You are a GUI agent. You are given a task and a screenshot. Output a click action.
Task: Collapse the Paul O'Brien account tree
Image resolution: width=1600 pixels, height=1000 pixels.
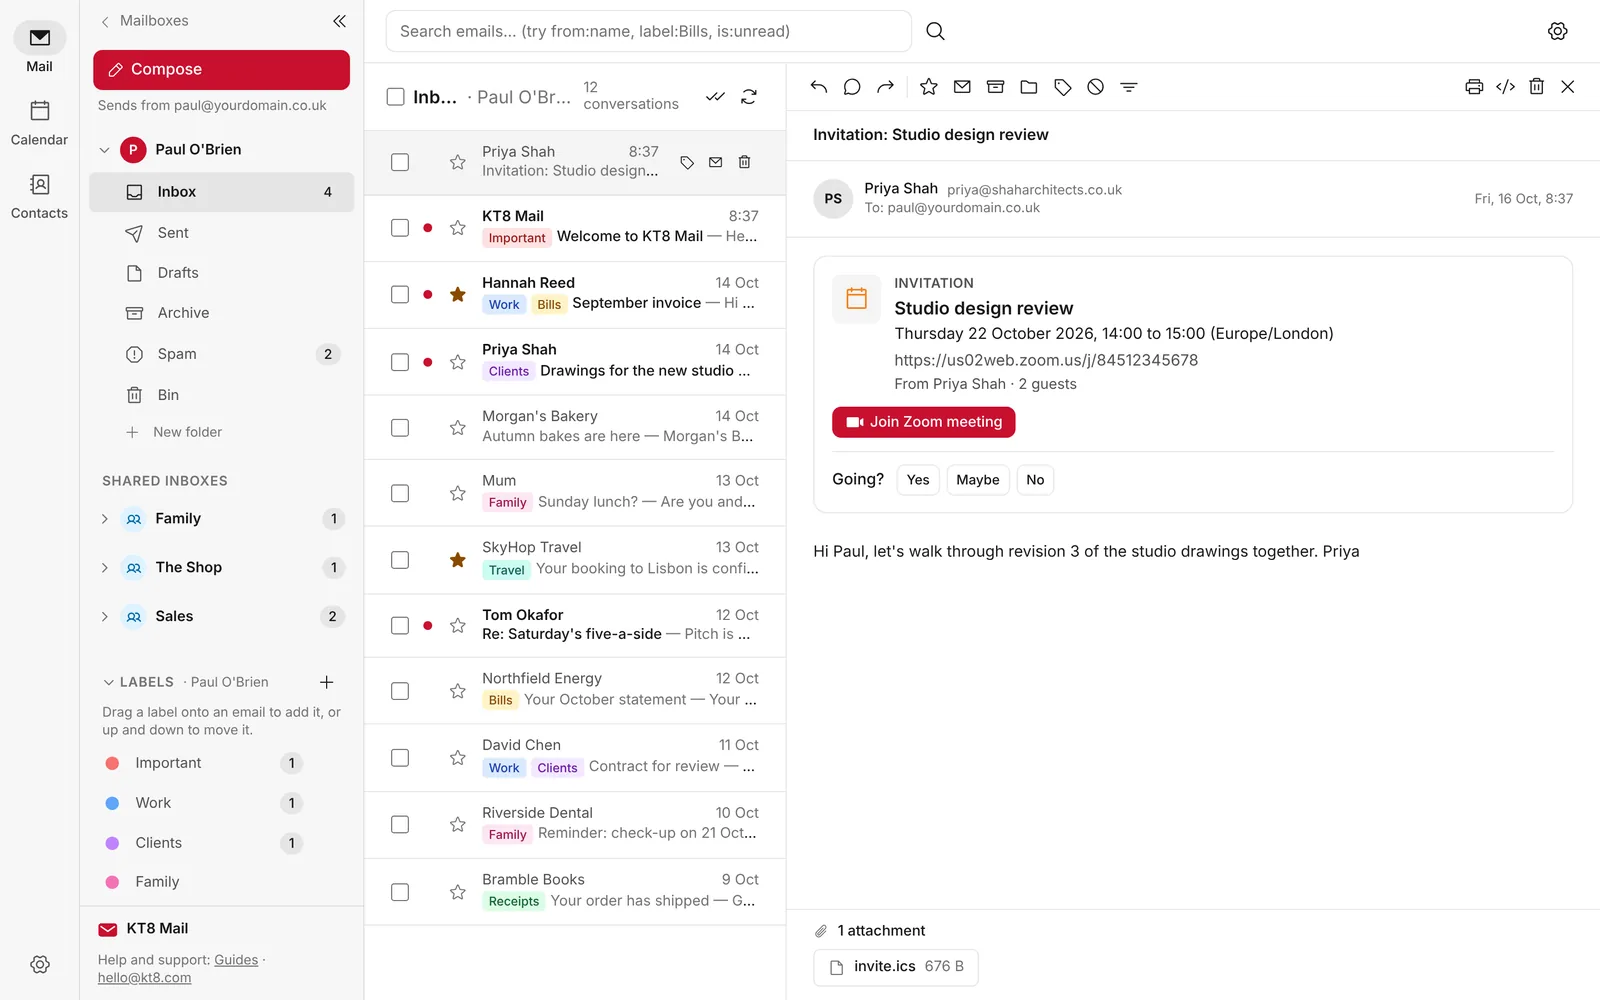[x=105, y=150]
